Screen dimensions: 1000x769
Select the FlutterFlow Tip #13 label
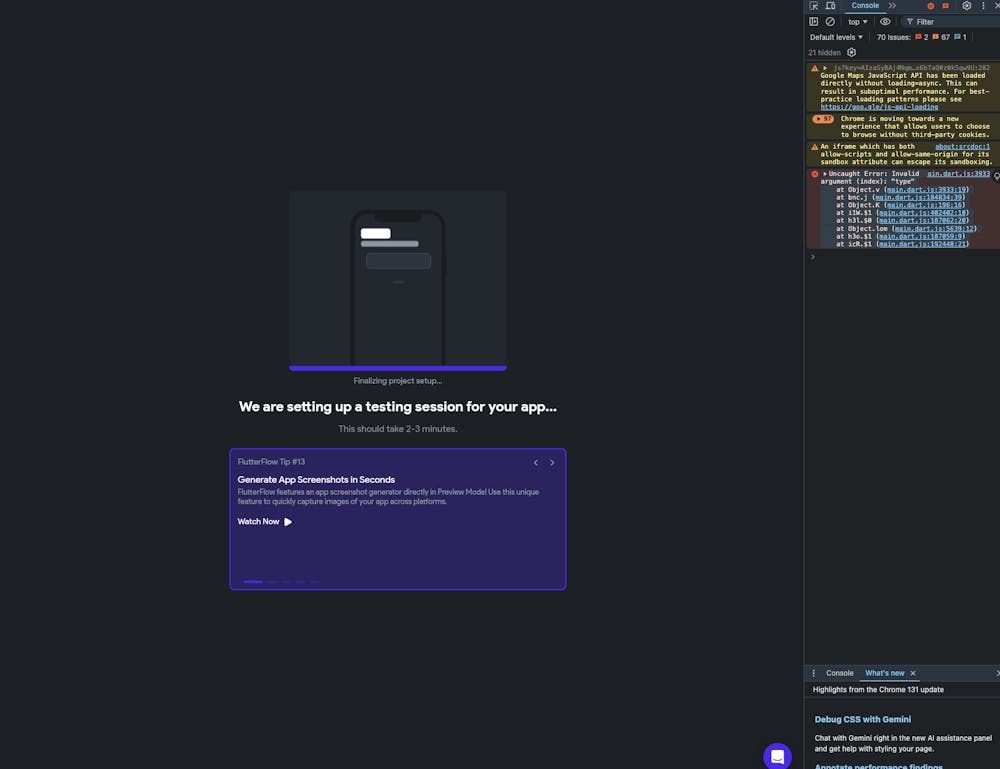click(x=271, y=462)
